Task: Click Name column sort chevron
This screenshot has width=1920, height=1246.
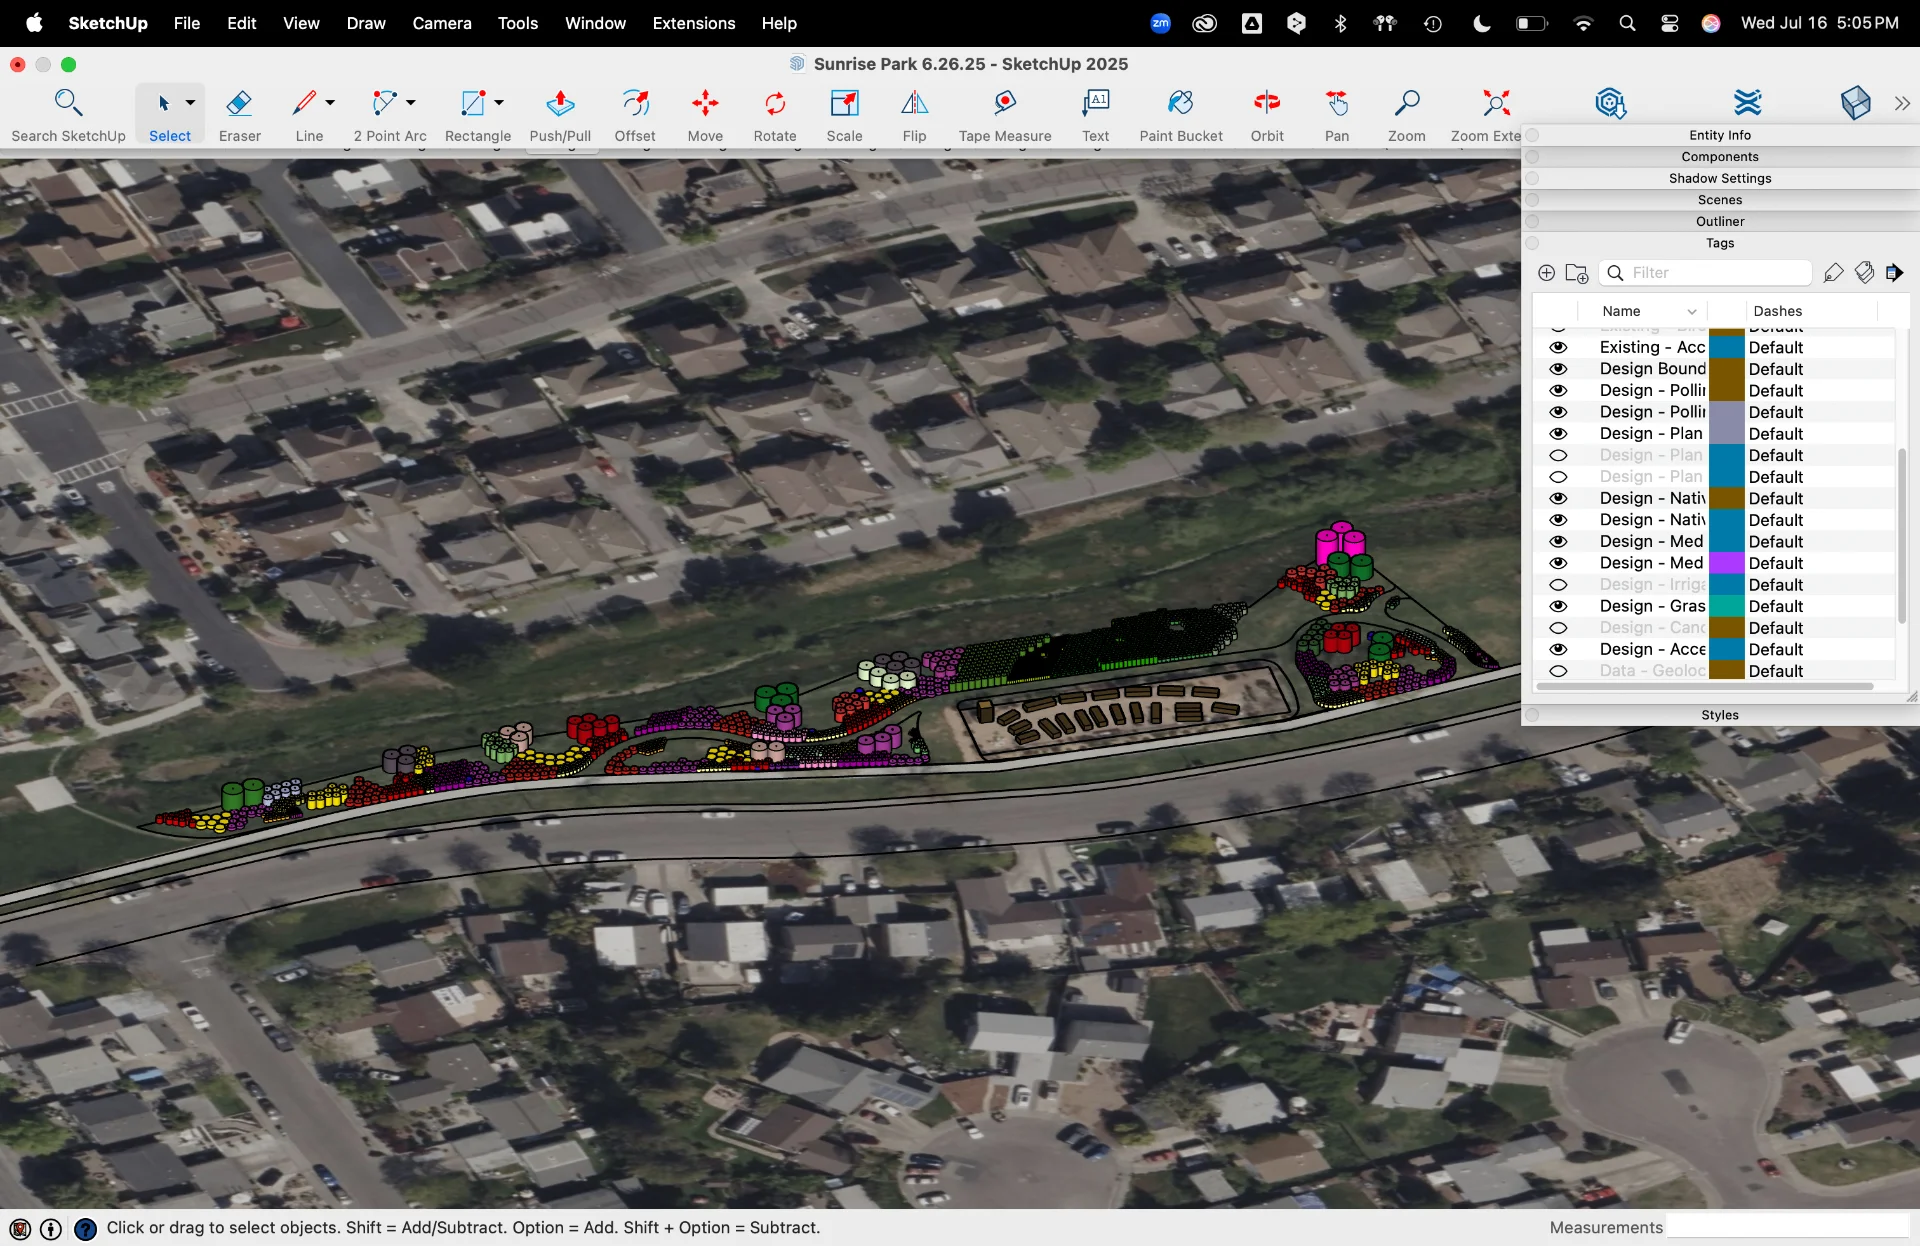Action: tap(1692, 312)
